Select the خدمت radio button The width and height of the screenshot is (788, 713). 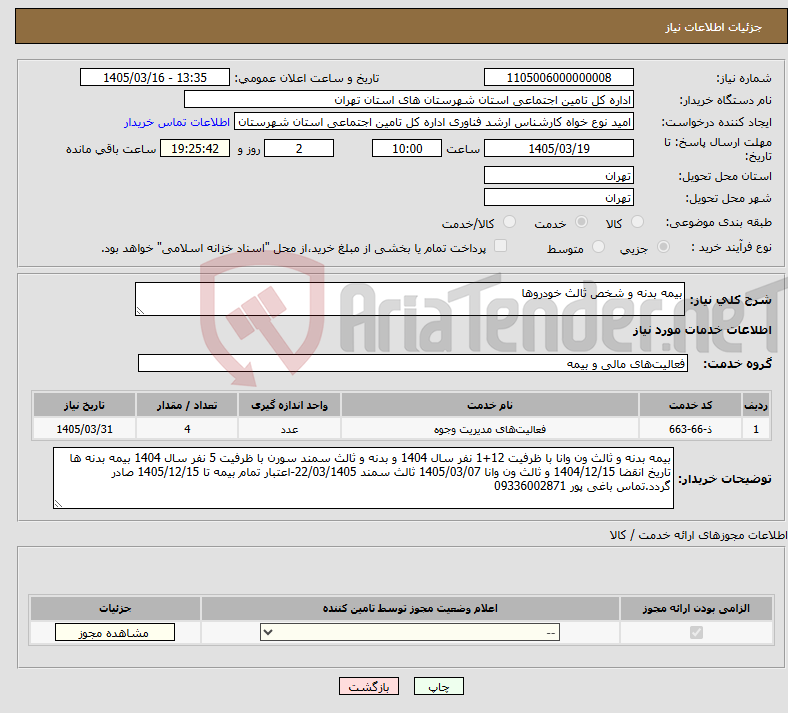[581, 222]
